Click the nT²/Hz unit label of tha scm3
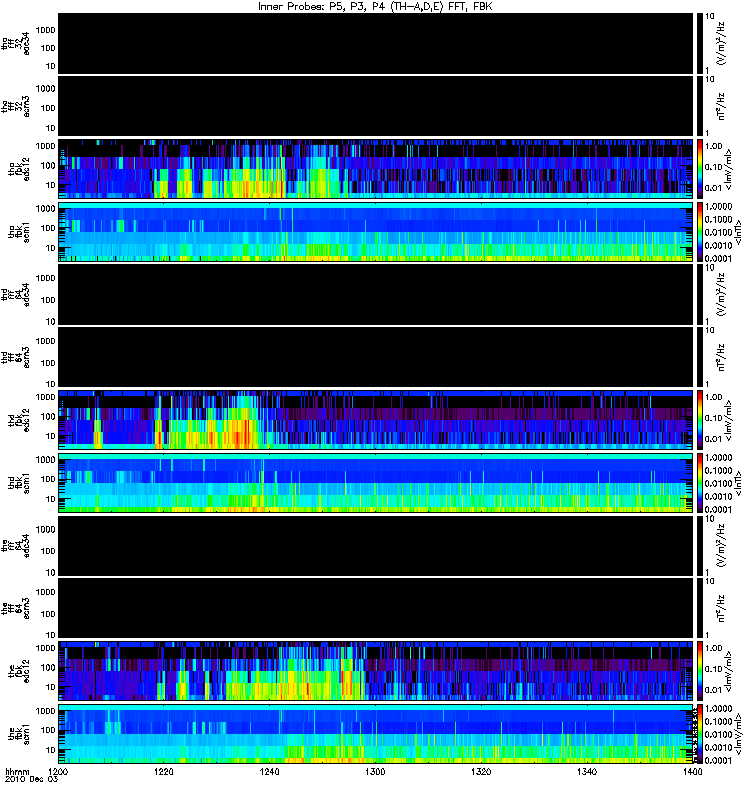The height and width of the screenshot is (800, 750). 721,106
